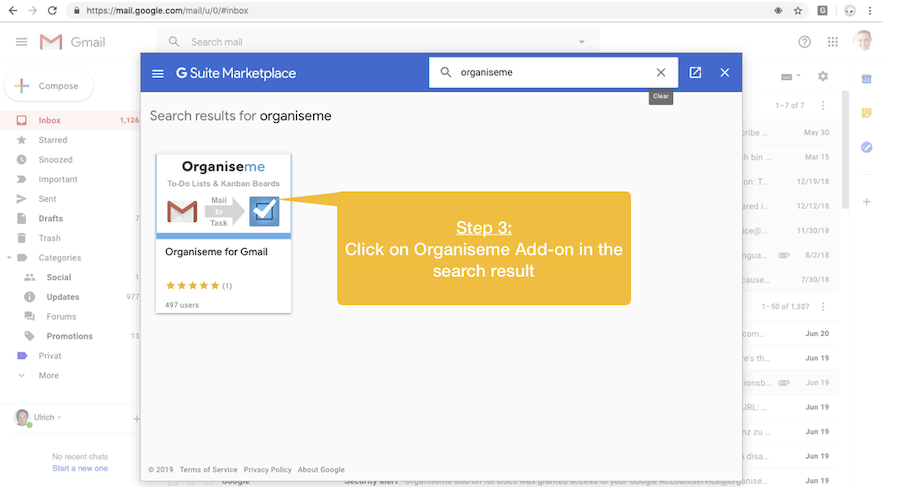The height and width of the screenshot is (487, 900).
Task: Go back with the browser back arrow
Action: click(x=13, y=10)
